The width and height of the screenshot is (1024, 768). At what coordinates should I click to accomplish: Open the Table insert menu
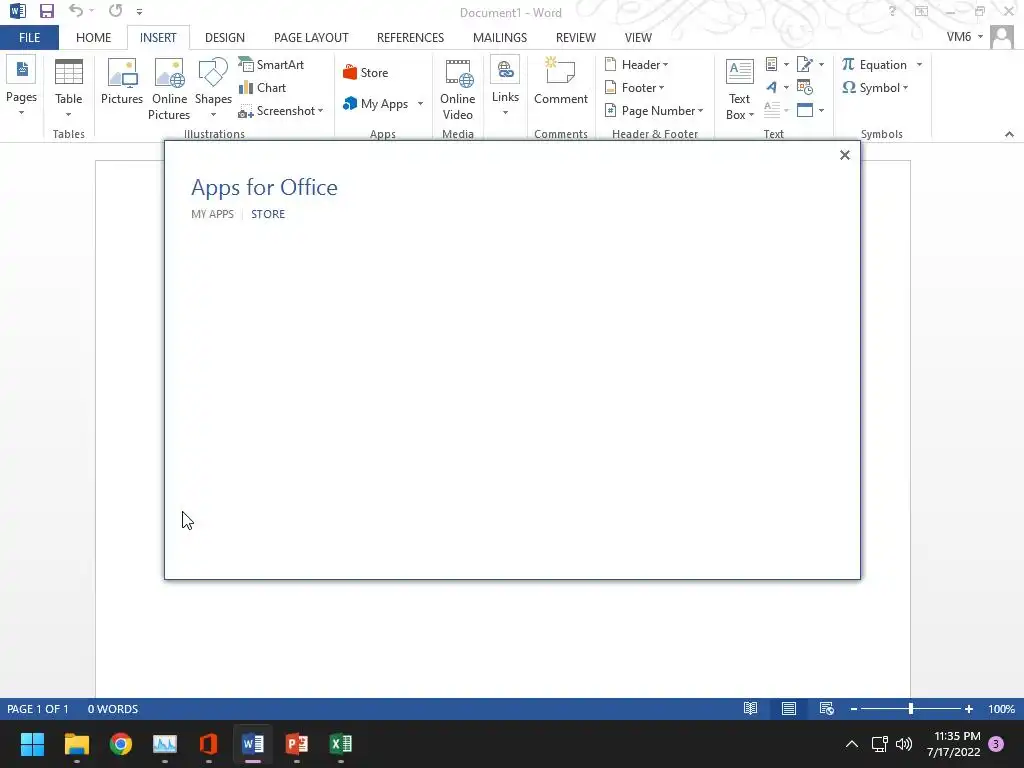pos(69,88)
